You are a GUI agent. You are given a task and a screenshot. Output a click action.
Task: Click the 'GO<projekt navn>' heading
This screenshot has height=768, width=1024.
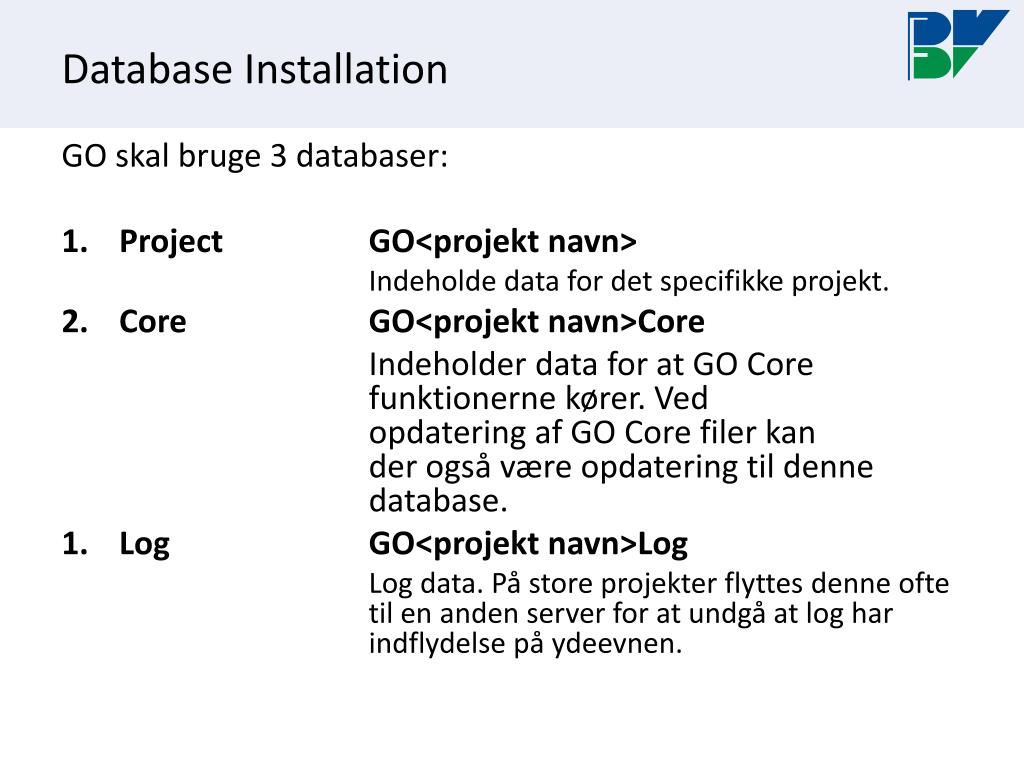502,242
